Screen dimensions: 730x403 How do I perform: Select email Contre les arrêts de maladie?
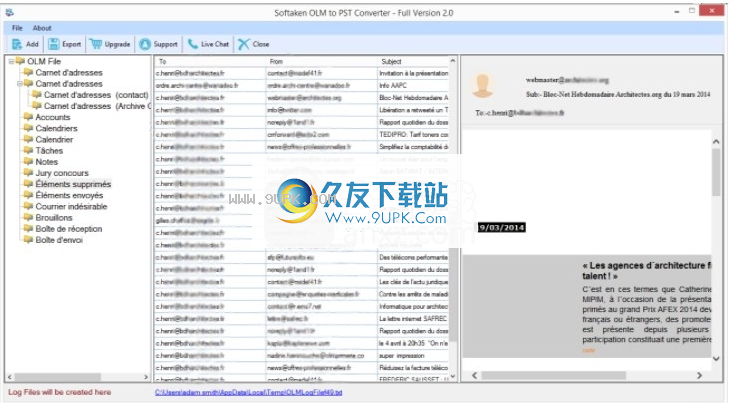(302, 294)
